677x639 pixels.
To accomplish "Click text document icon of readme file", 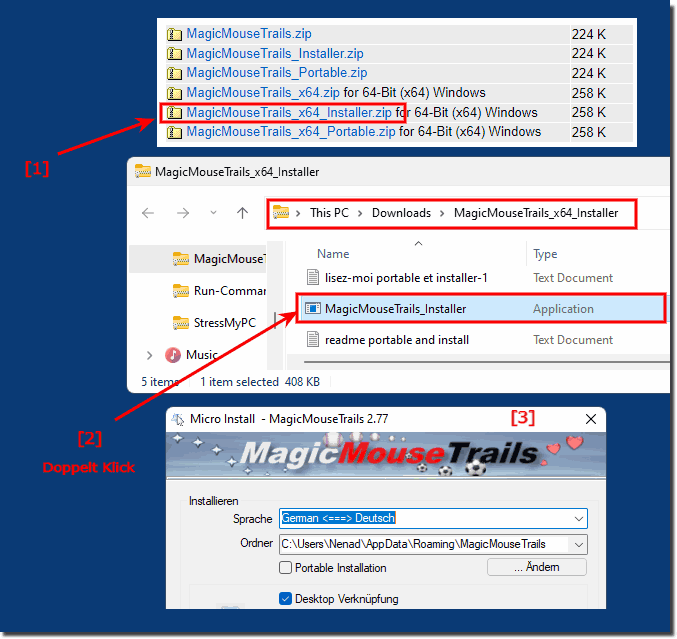I will coord(313,339).
